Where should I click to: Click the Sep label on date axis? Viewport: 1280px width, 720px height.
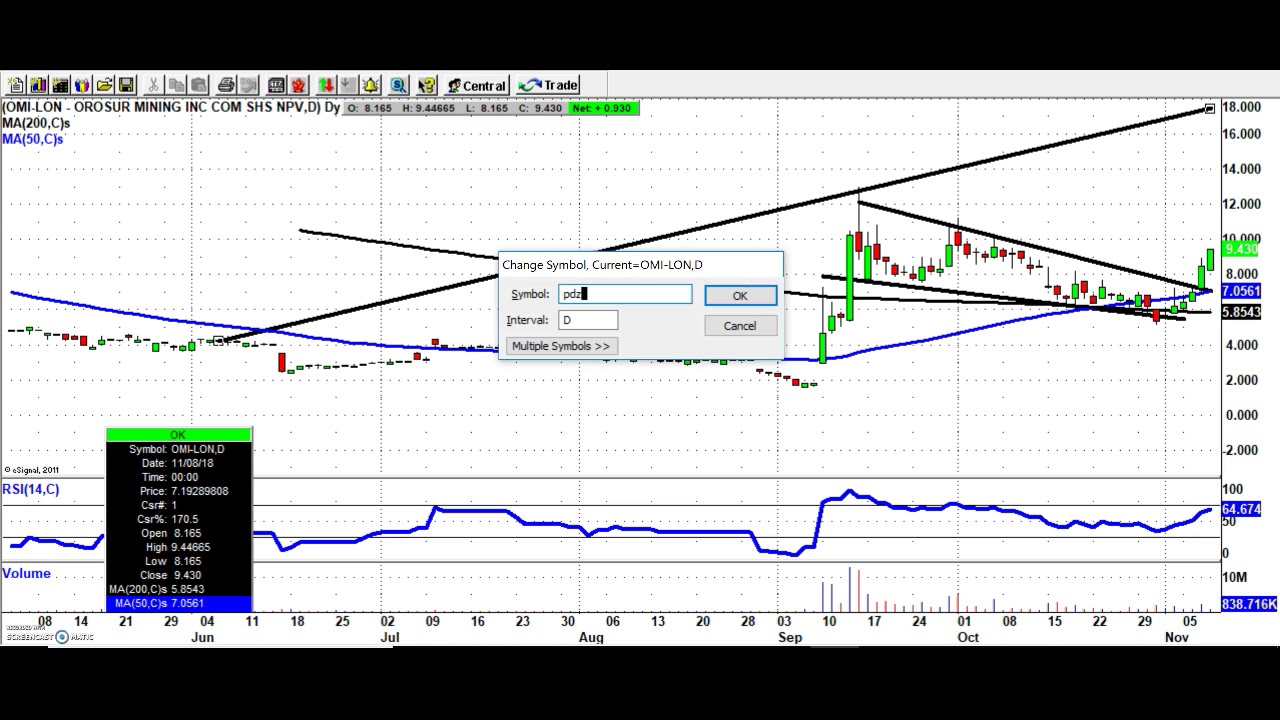(790, 637)
